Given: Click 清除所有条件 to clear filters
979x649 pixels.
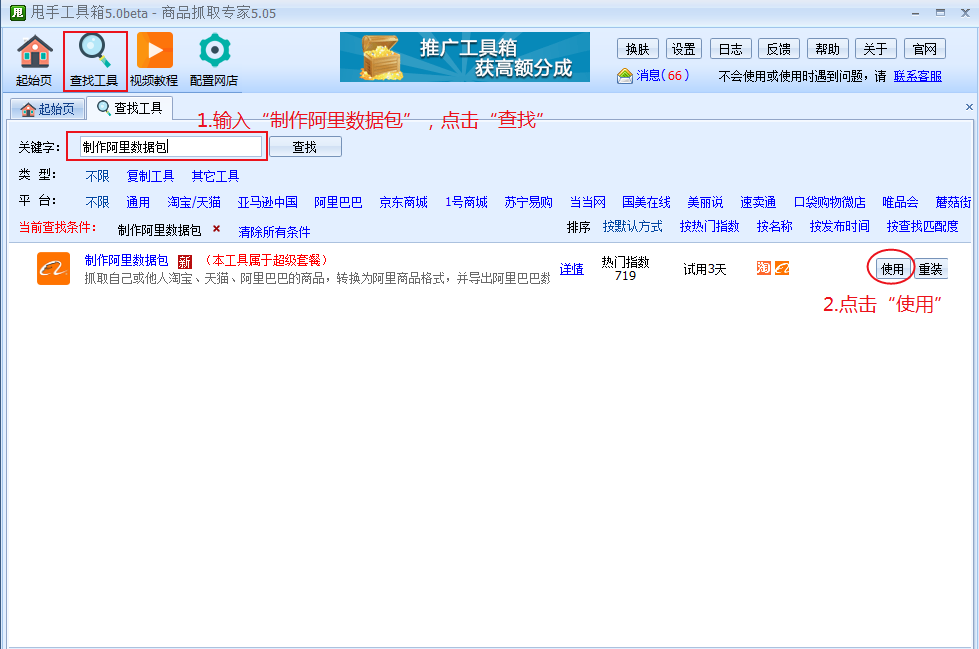Looking at the screenshot, I should (x=274, y=232).
